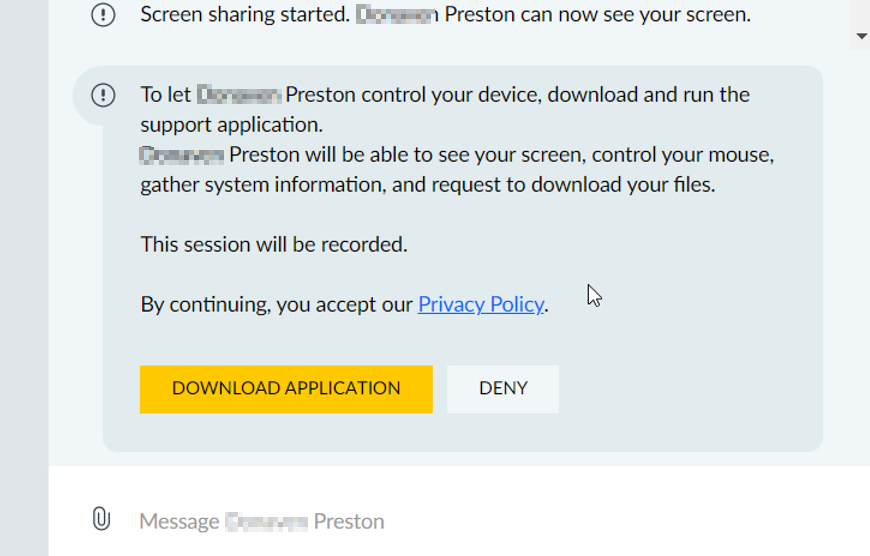
Task: Click the support application text line
Action: click(x=231, y=125)
